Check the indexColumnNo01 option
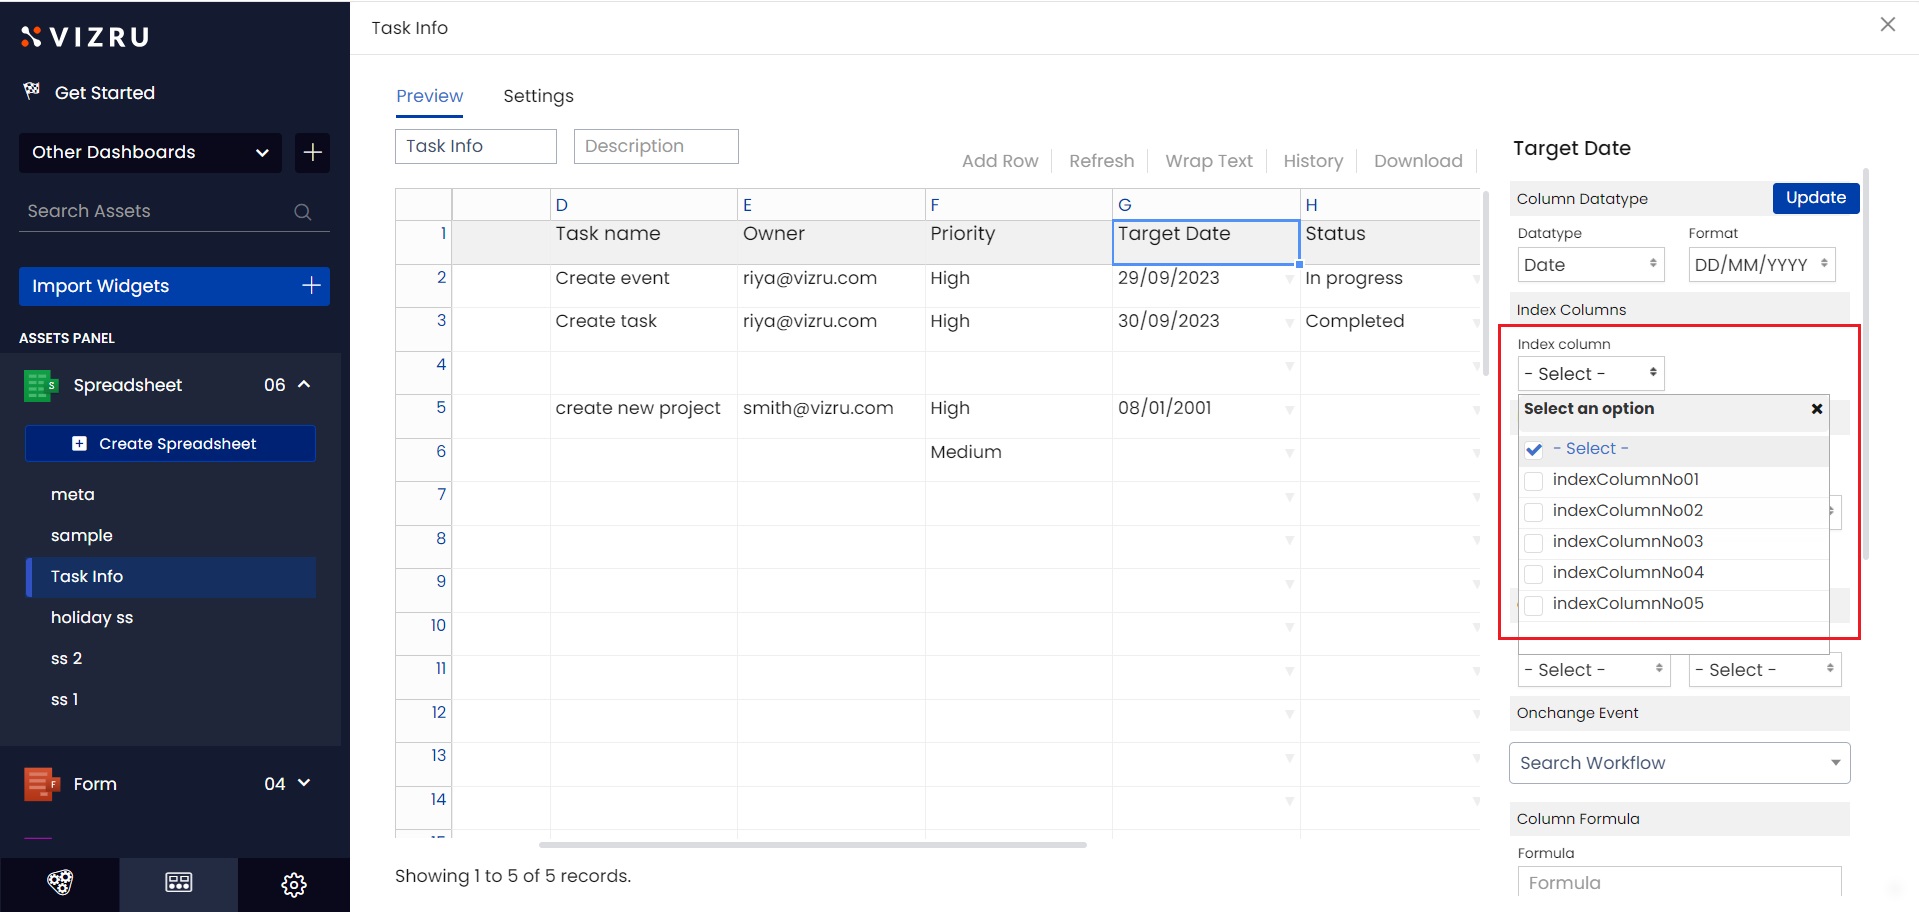Viewport: 1919px width, 912px height. [1533, 481]
